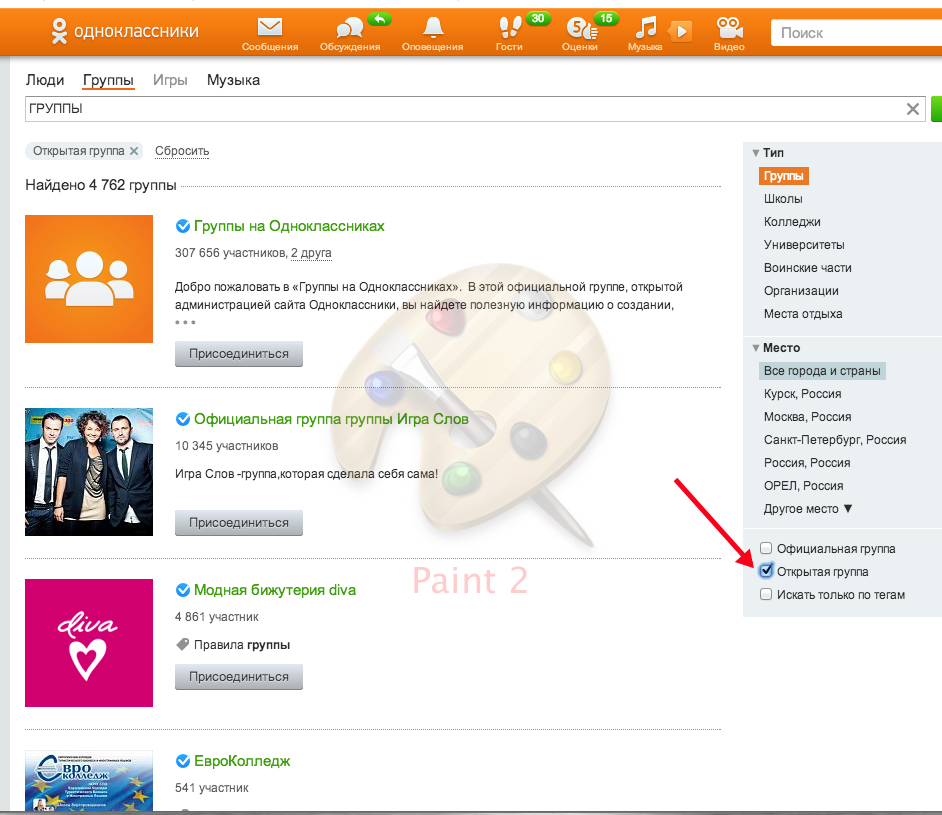Select Места отдыха type filter
This screenshot has width=942, height=815.
pos(803,314)
